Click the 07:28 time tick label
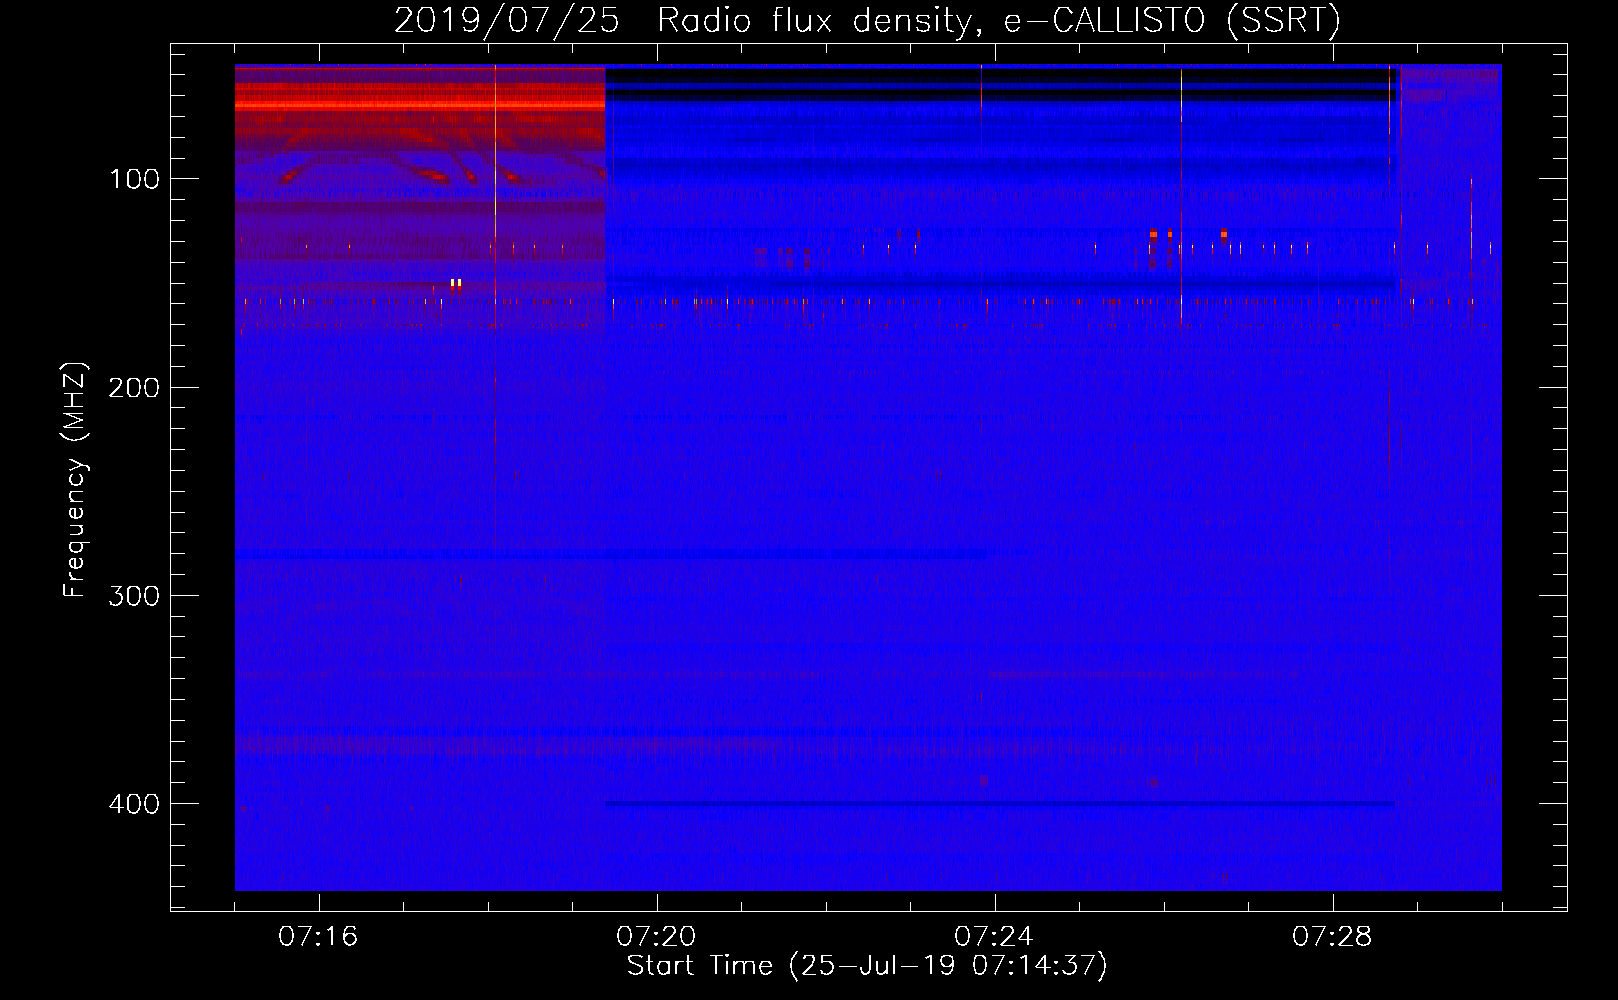This screenshot has height=1000, width=1618. tap(1332, 936)
